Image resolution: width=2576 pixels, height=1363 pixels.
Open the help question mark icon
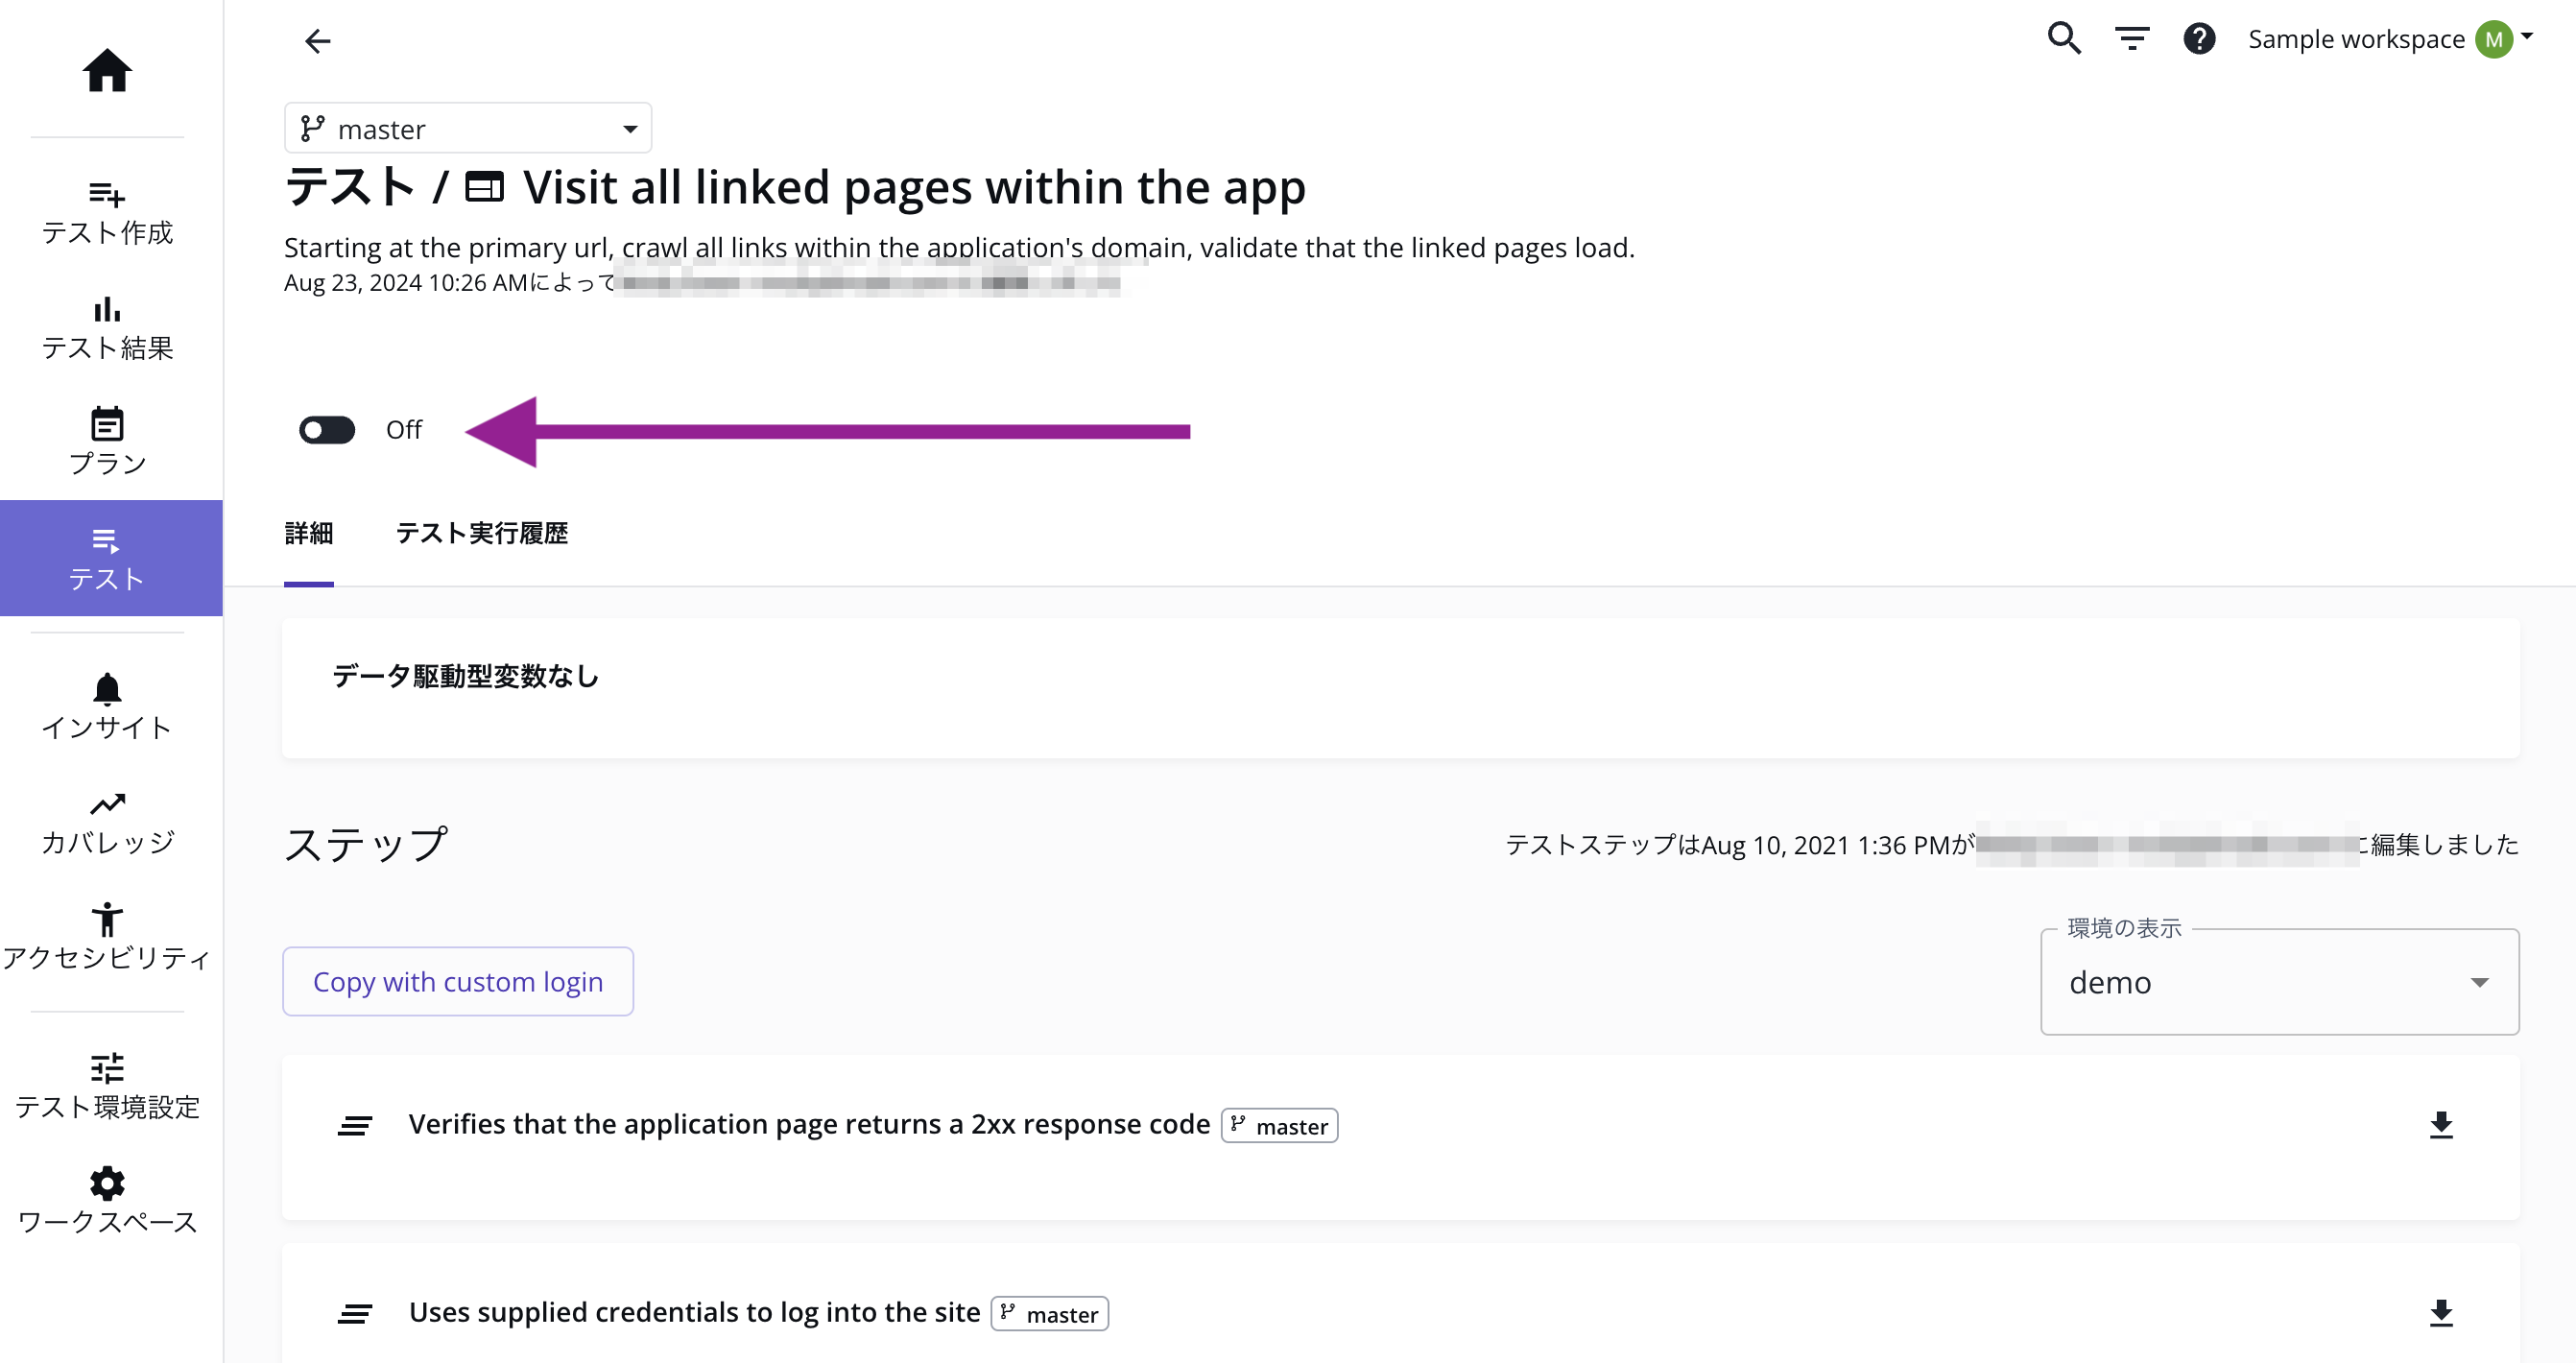click(x=2199, y=39)
